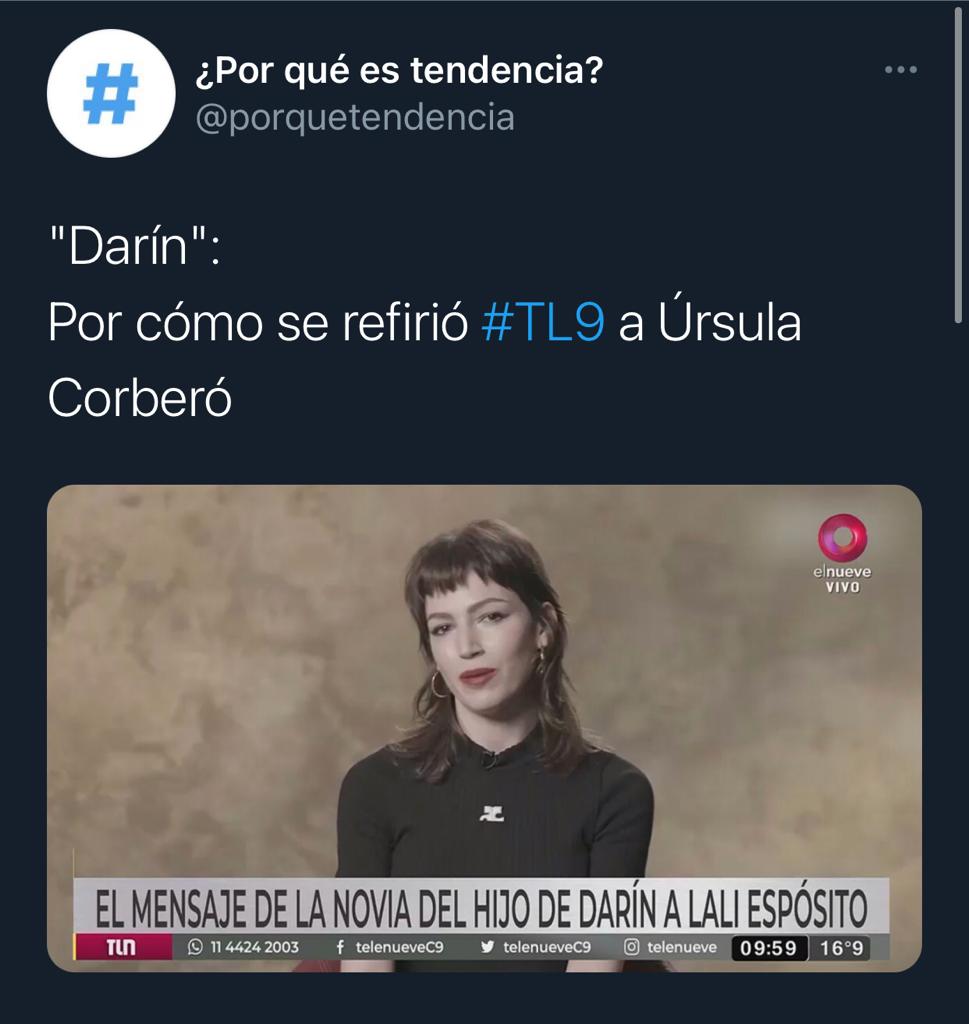
Task: Open the three-dot more options menu
Action: coord(900,69)
